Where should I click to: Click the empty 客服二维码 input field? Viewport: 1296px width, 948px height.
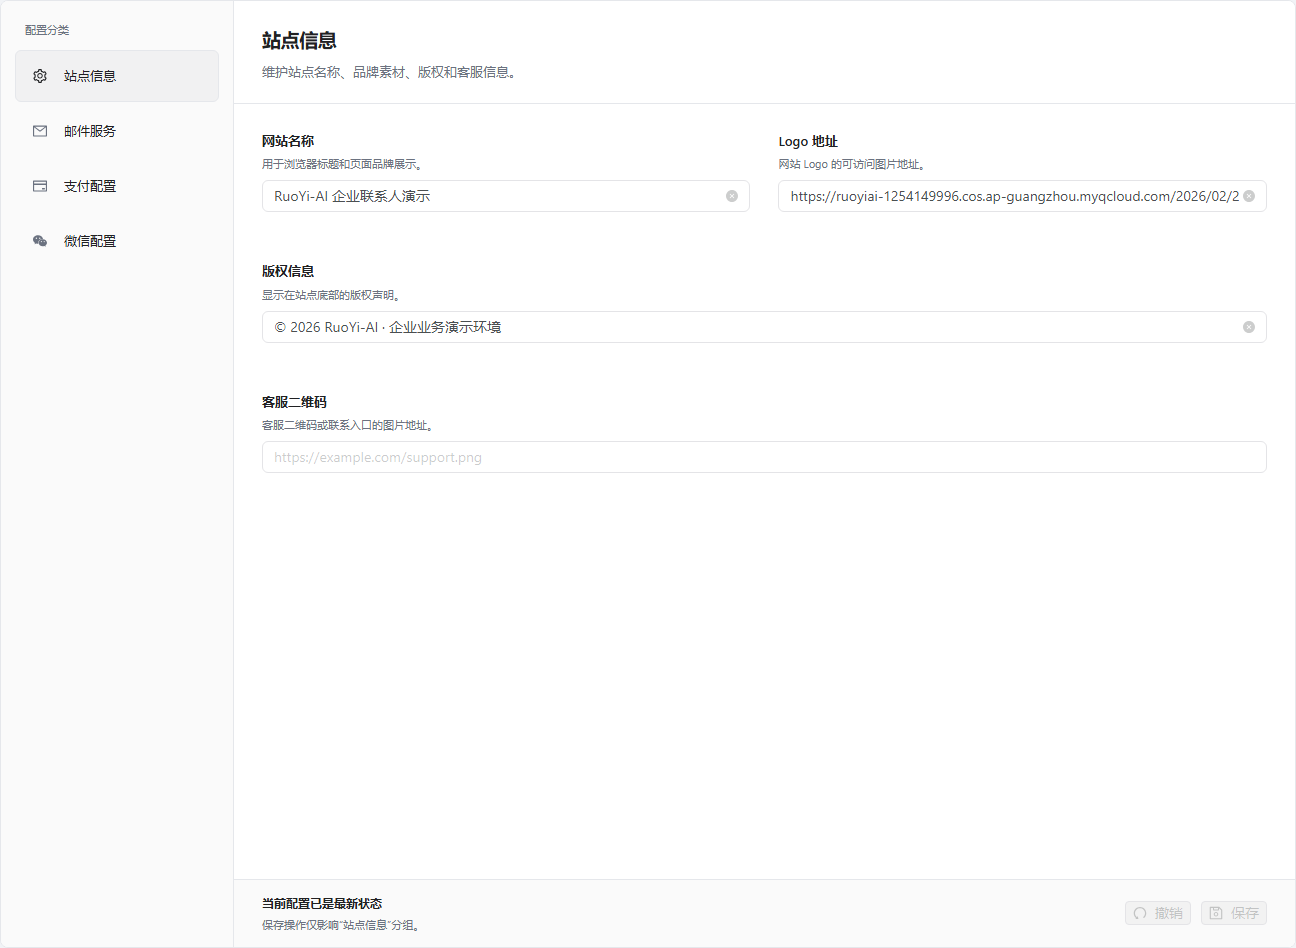[764, 457]
